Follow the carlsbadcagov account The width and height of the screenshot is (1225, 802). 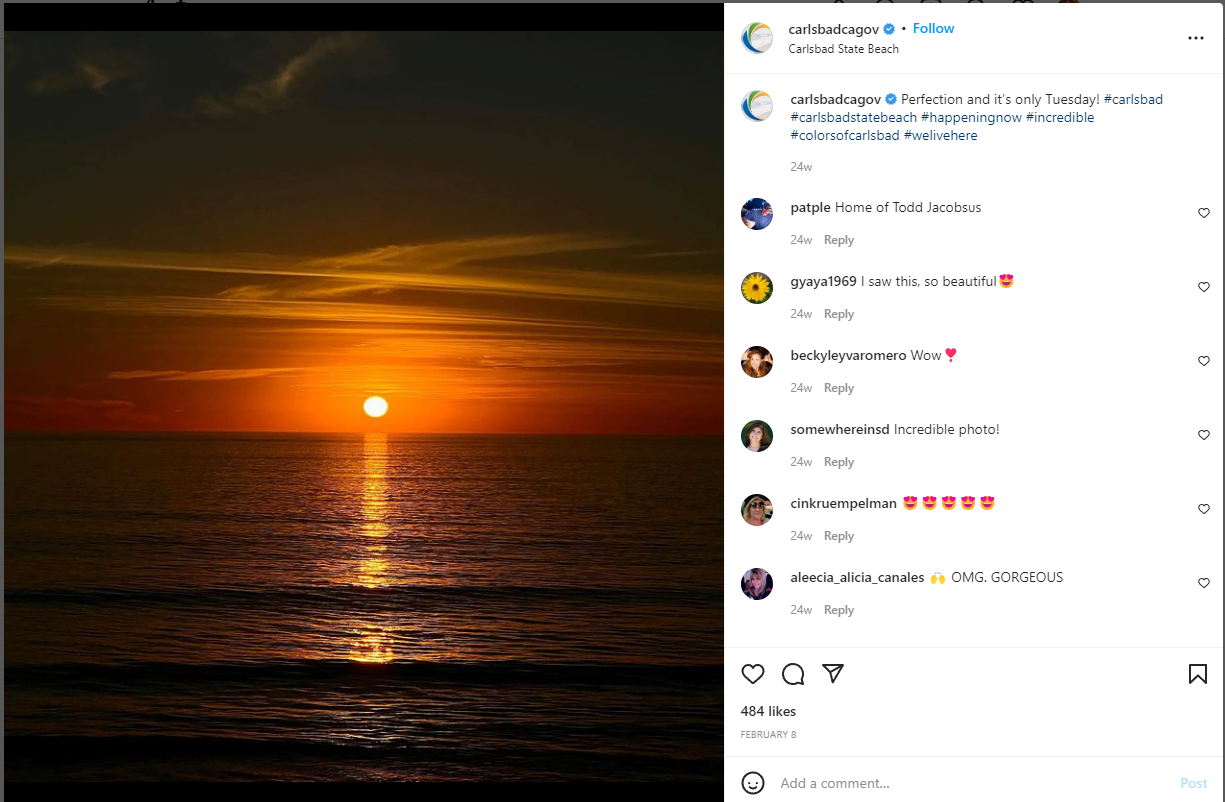(933, 29)
